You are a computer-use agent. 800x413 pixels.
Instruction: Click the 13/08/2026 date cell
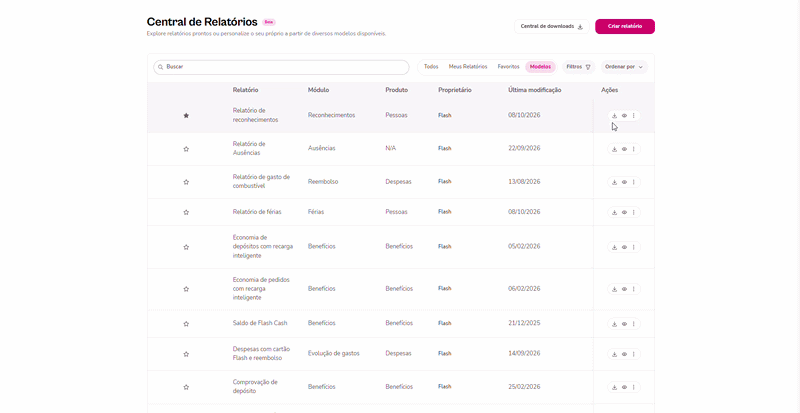click(524, 182)
